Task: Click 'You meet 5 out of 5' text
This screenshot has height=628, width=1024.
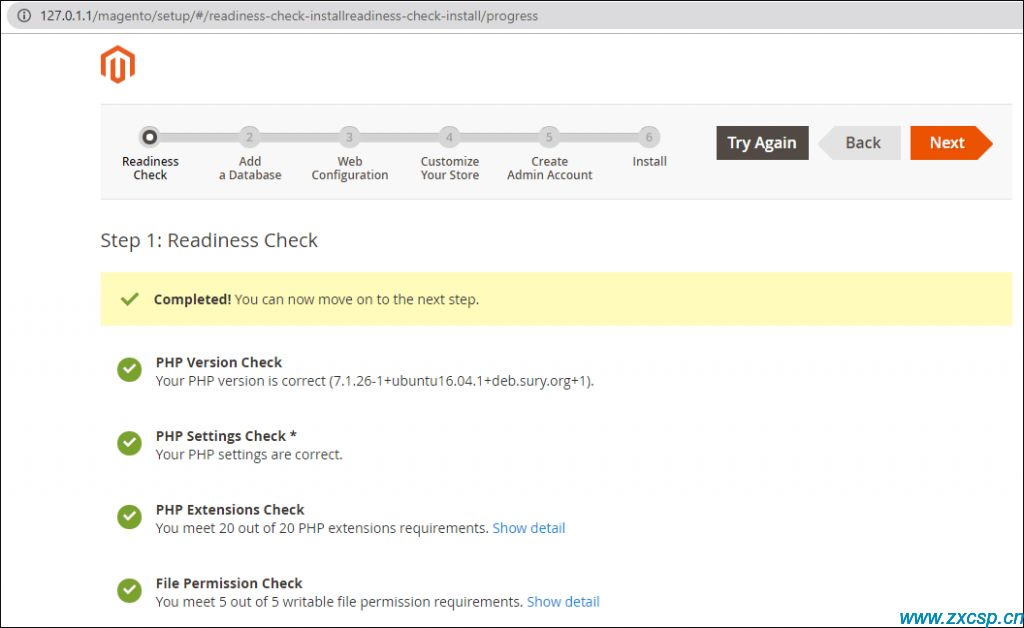Action: pos(340,602)
